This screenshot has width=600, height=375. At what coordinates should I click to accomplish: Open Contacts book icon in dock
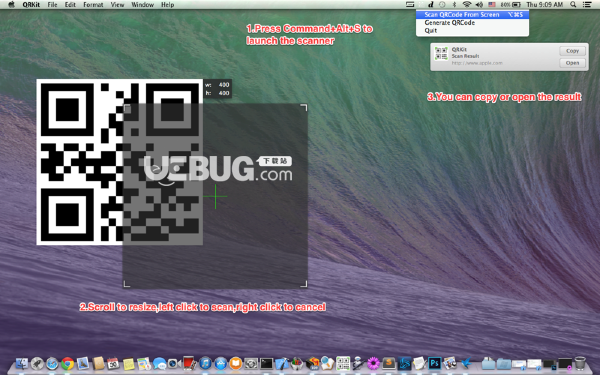pyautogui.click(x=98, y=364)
